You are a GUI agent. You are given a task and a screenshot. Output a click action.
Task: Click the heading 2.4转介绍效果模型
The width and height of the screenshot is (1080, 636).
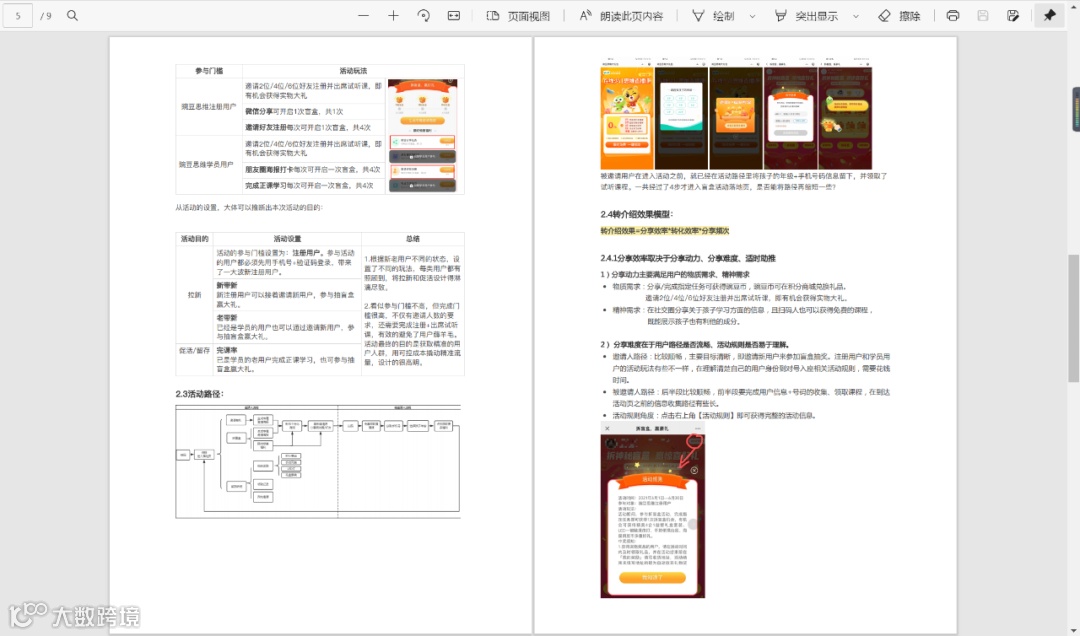click(636, 214)
